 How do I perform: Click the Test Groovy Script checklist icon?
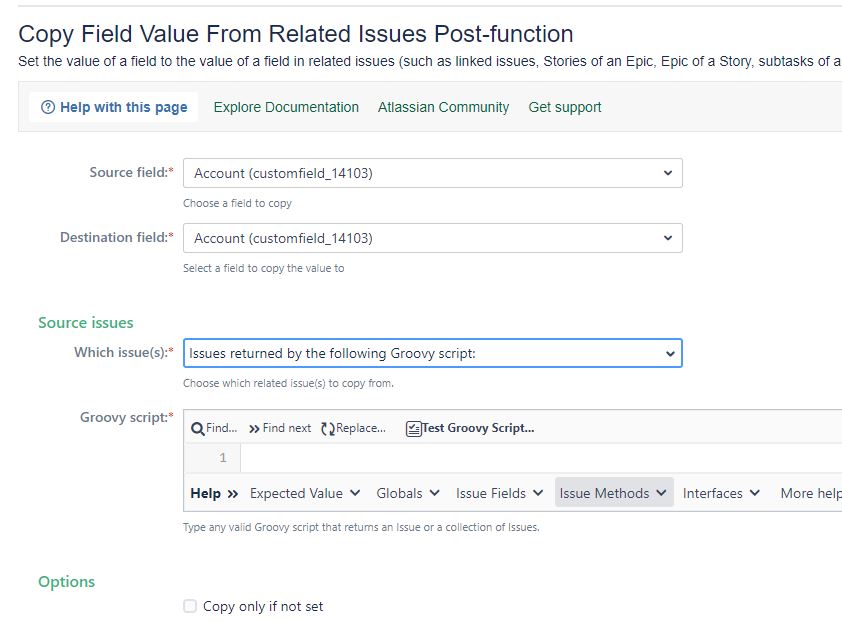[x=413, y=429]
